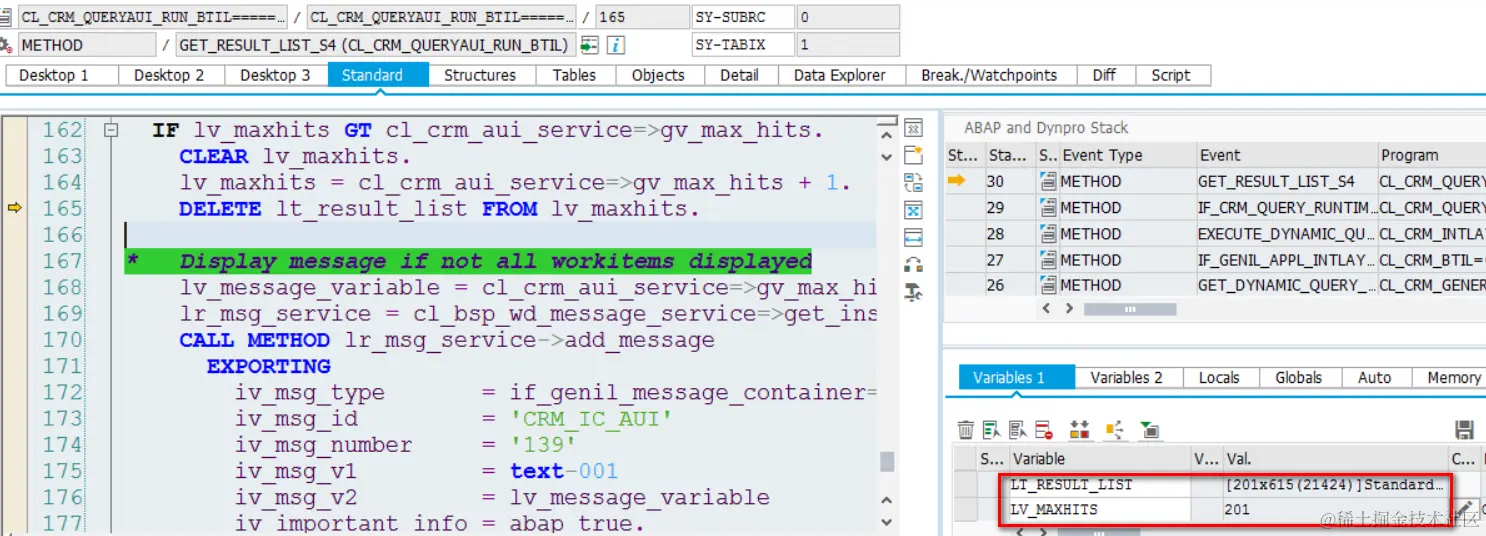
Task: Click the blue info icon beside method name
Action: (617, 45)
